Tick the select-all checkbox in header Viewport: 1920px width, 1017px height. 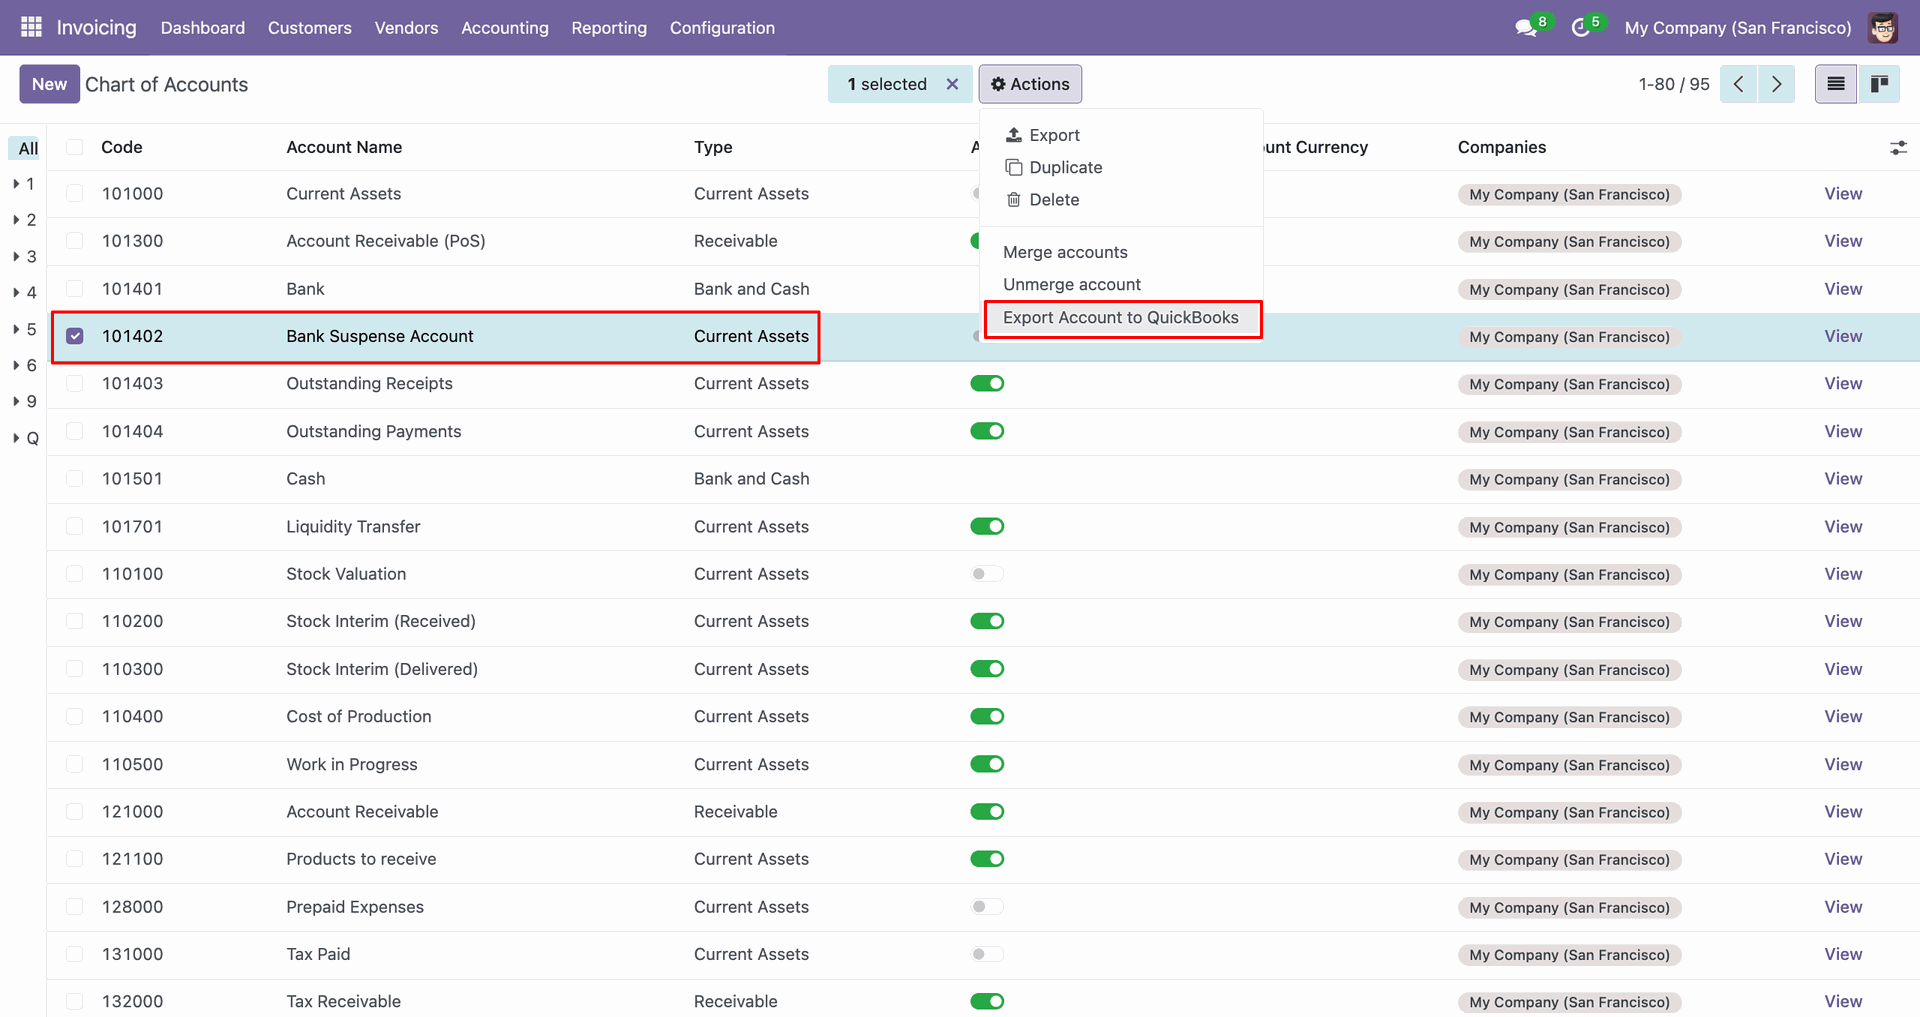(75, 147)
